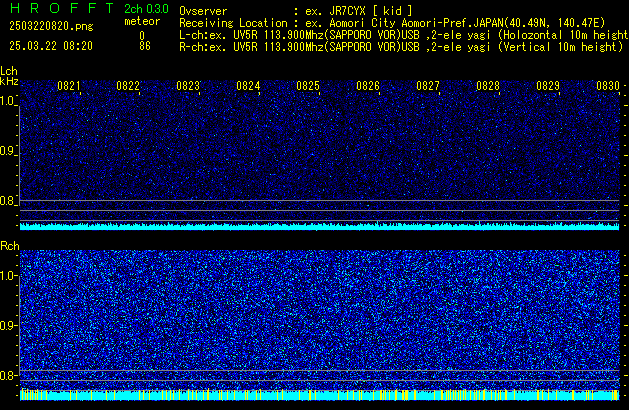
Task: Click the 'Rch' channel label
Action: click(x=10, y=246)
